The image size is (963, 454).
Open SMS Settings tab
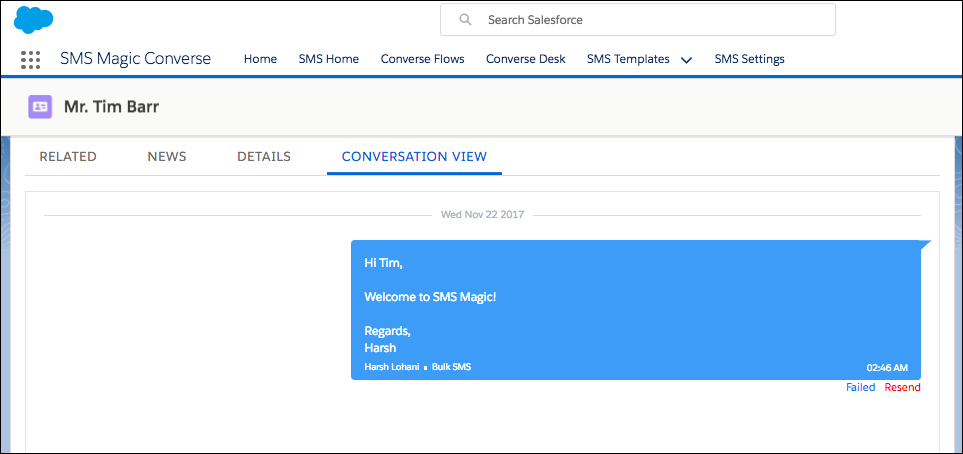[x=749, y=59]
